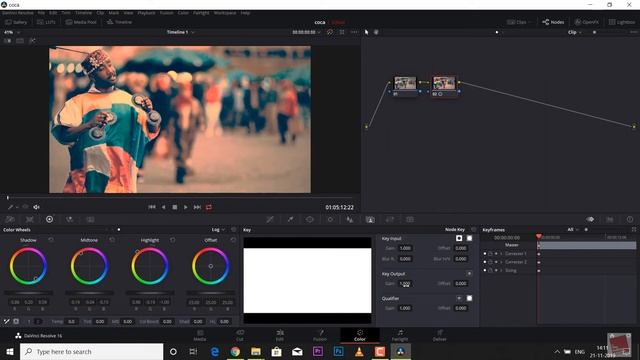This screenshot has height=360, width=640.
Task: Reset the Midtone color wheel
Action: click(x=112, y=240)
